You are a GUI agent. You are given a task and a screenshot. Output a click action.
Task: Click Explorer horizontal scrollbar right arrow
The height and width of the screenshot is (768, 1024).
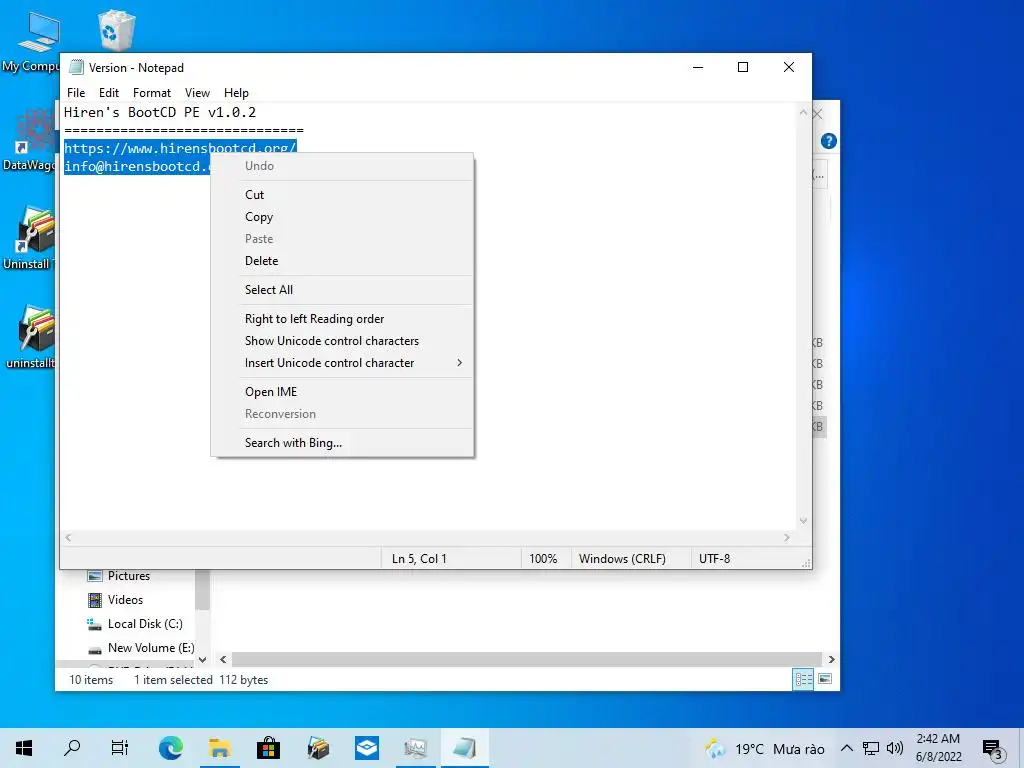(x=831, y=660)
